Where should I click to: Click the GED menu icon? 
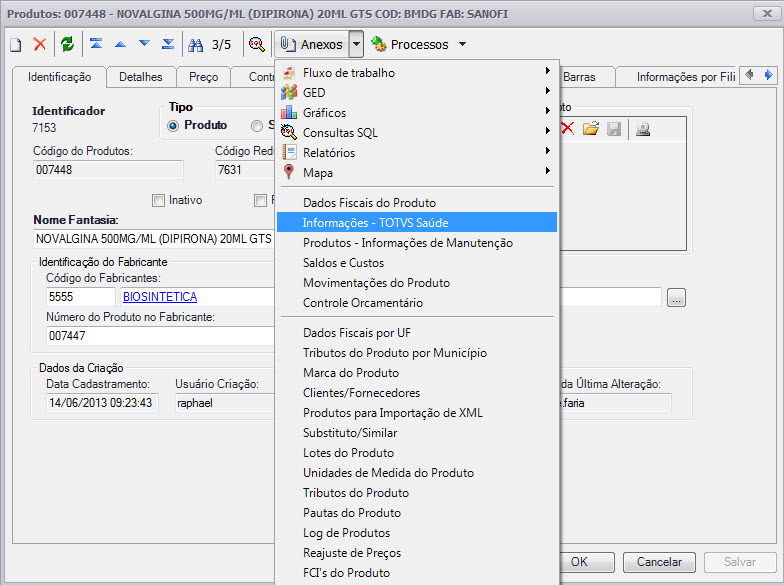pos(289,92)
